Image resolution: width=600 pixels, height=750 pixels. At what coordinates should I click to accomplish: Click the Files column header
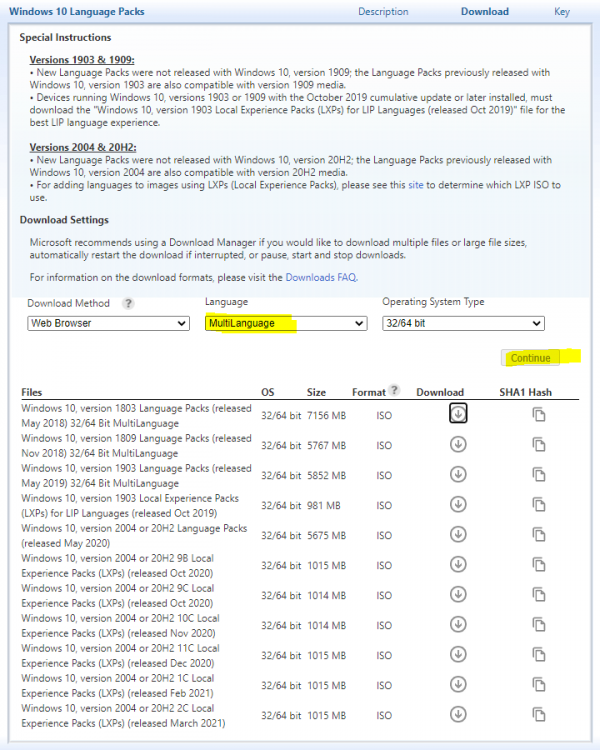(x=32, y=392)
